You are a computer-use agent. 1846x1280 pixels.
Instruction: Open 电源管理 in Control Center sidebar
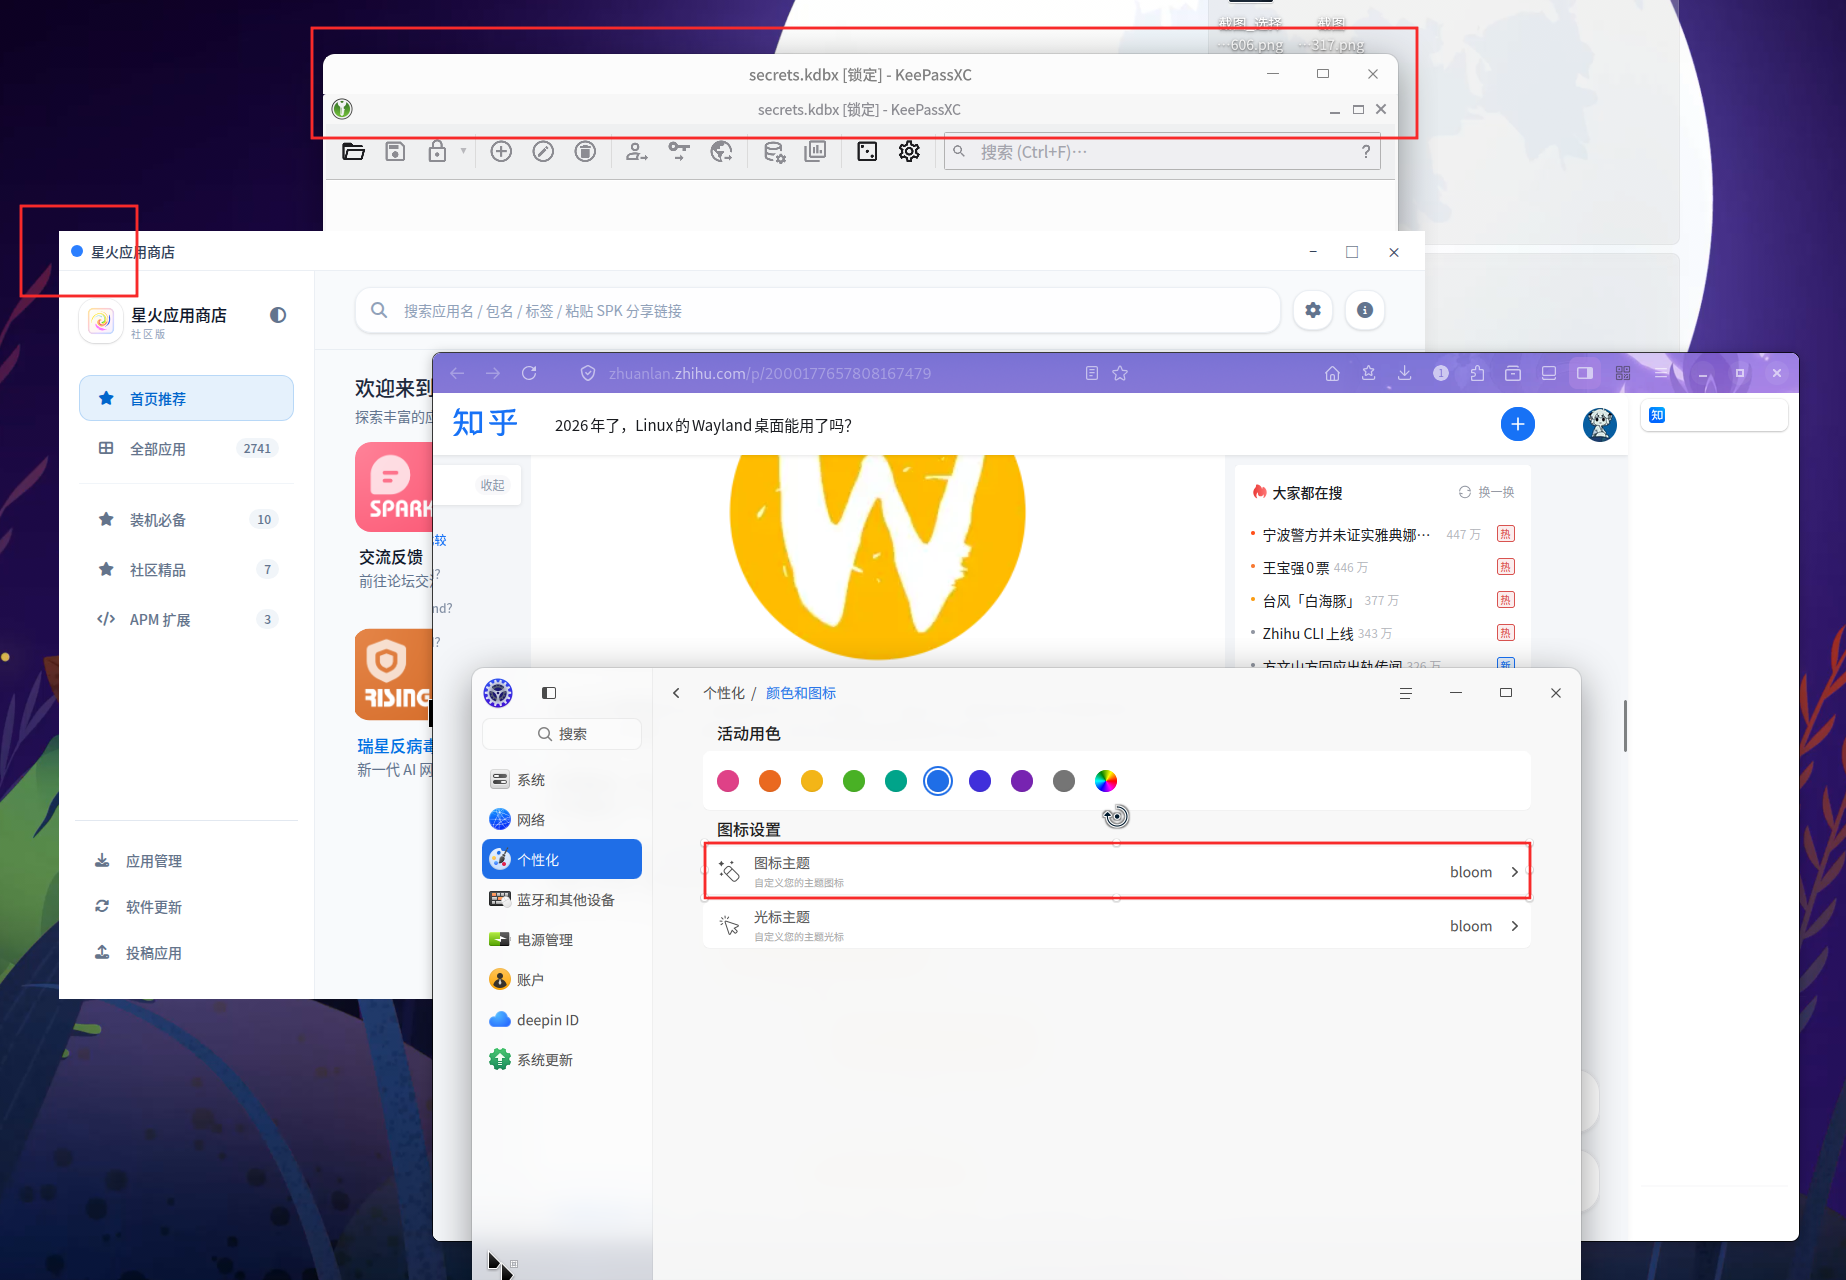562,940
